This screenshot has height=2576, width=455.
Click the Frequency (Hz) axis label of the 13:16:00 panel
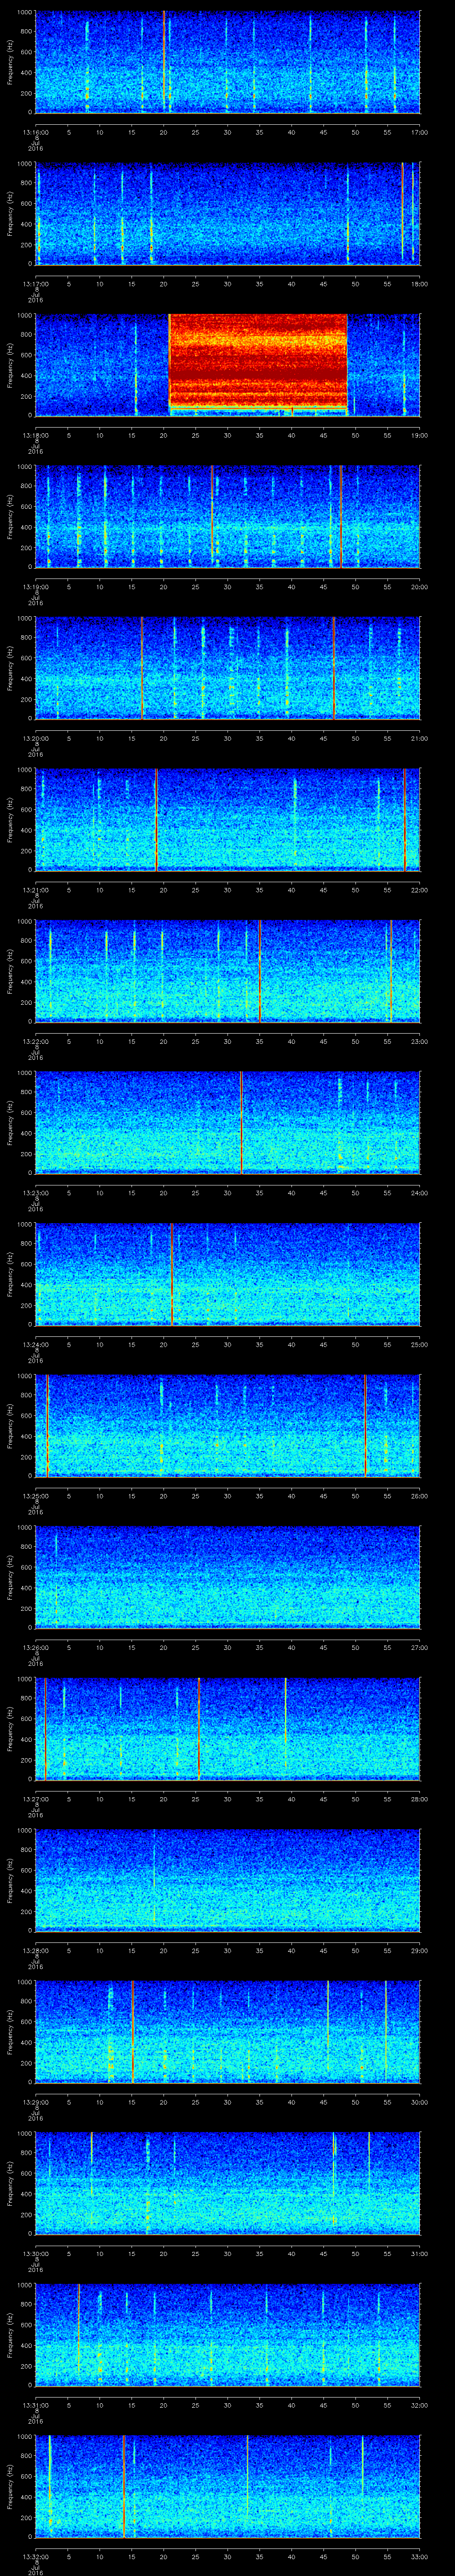tap(10, 62)
